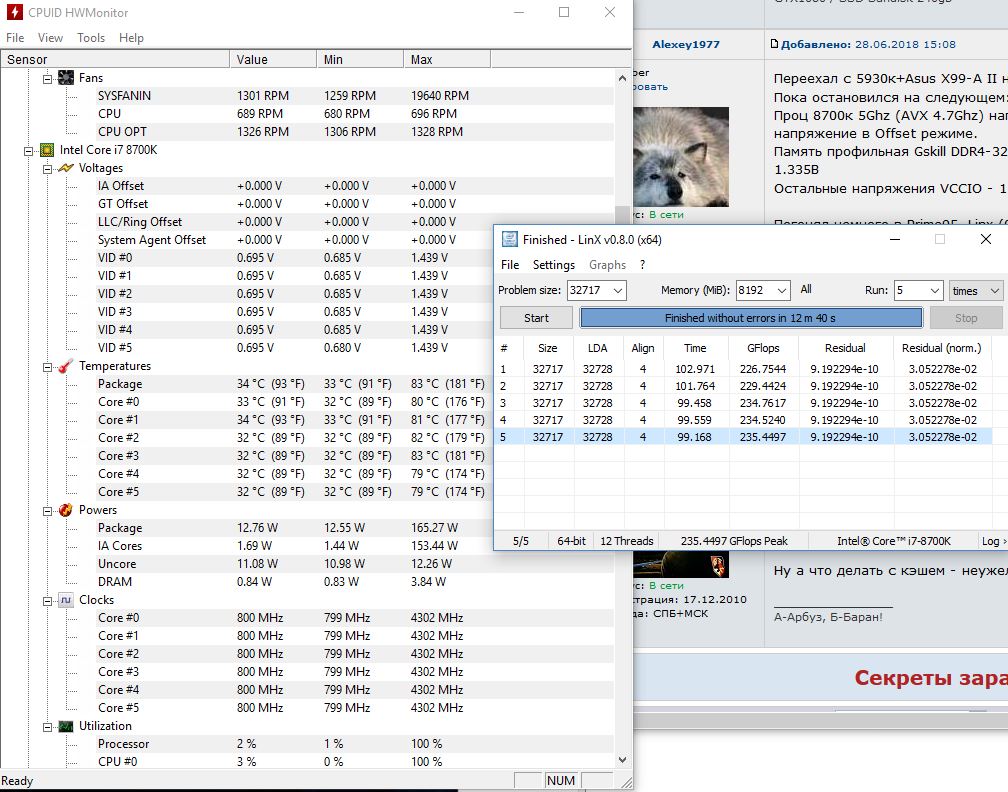
Task: Open LinX Settings menu
Action: 554,265
